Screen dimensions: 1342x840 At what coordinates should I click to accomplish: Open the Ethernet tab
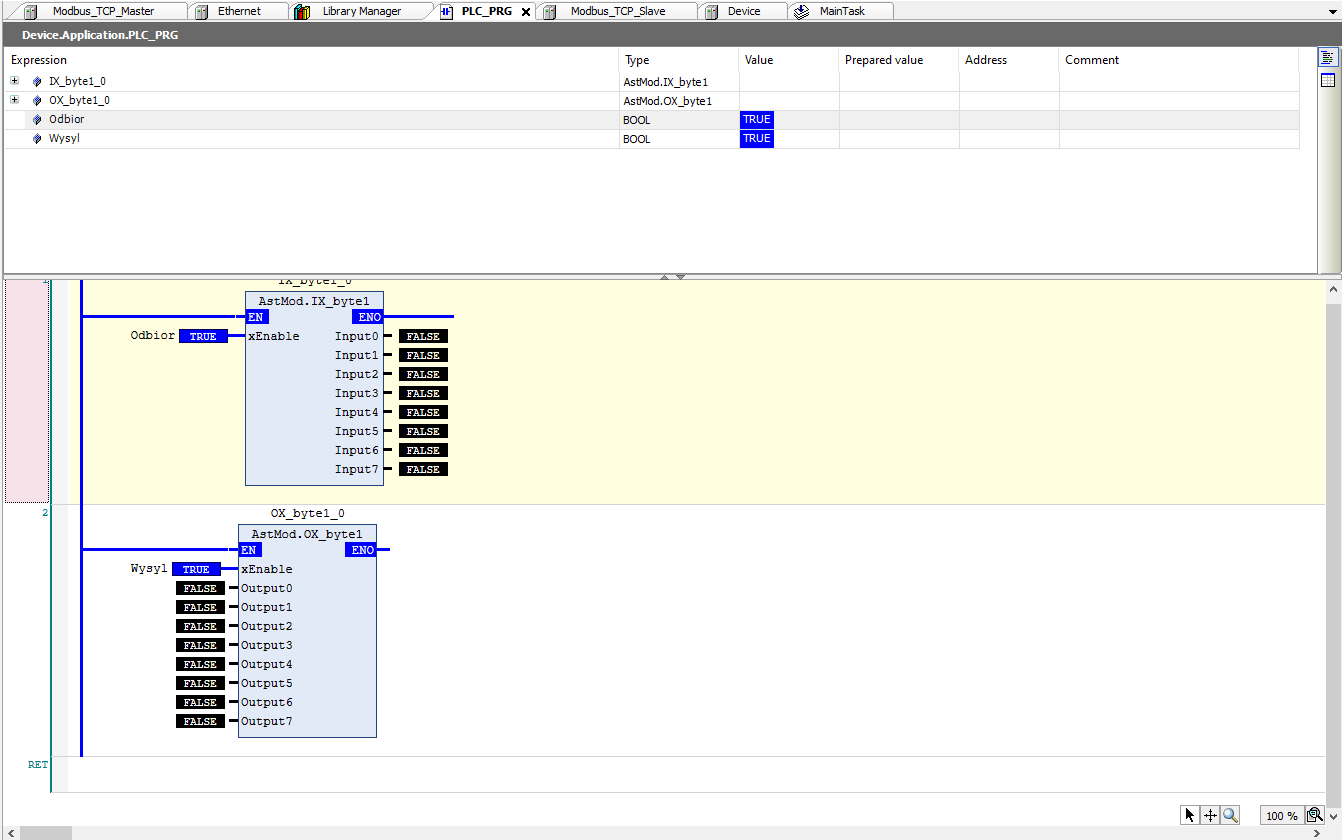pyautogui.click(x=239, y=11)
